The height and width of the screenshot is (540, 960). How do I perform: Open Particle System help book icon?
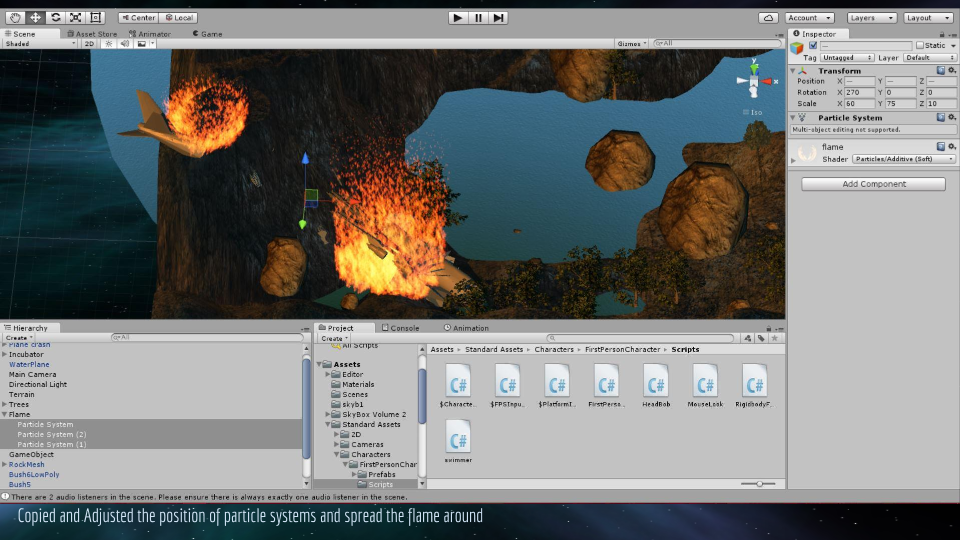(940, 118)
